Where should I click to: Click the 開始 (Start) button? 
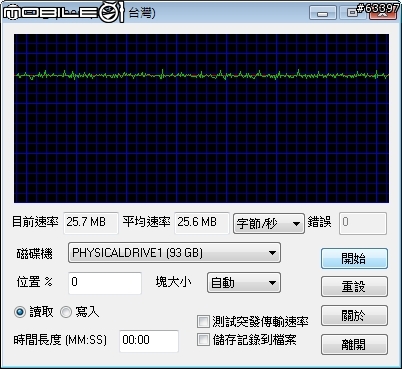coord(354,258)
